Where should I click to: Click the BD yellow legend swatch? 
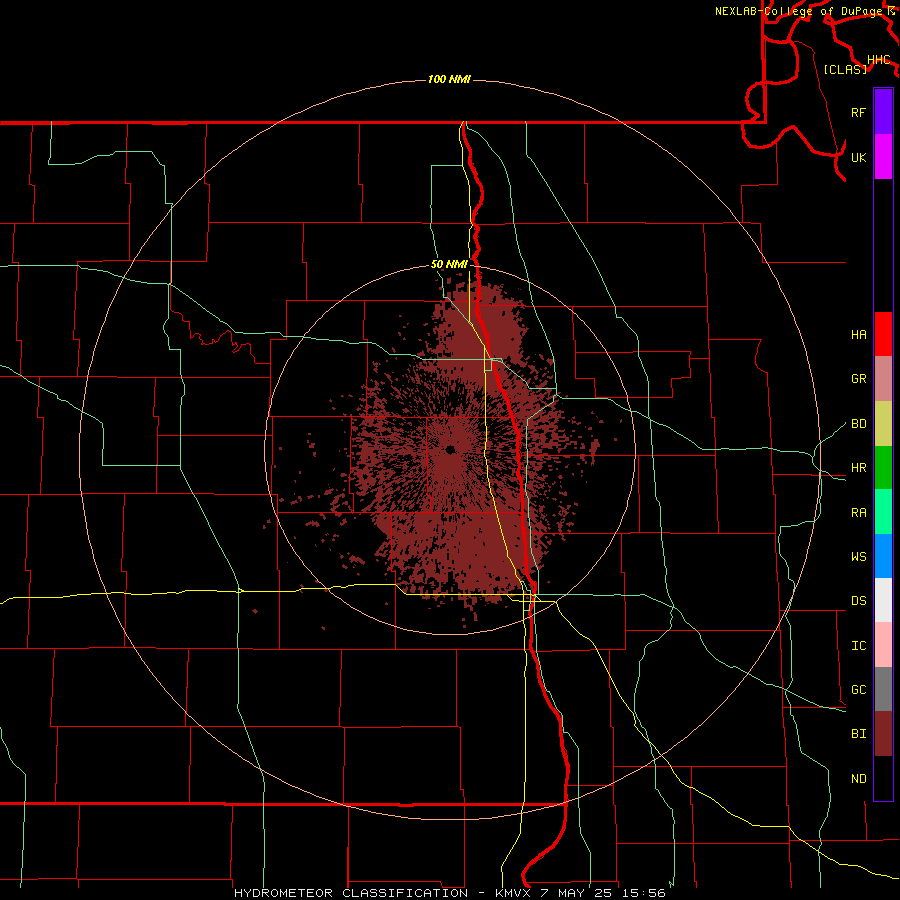click(883, 424)
